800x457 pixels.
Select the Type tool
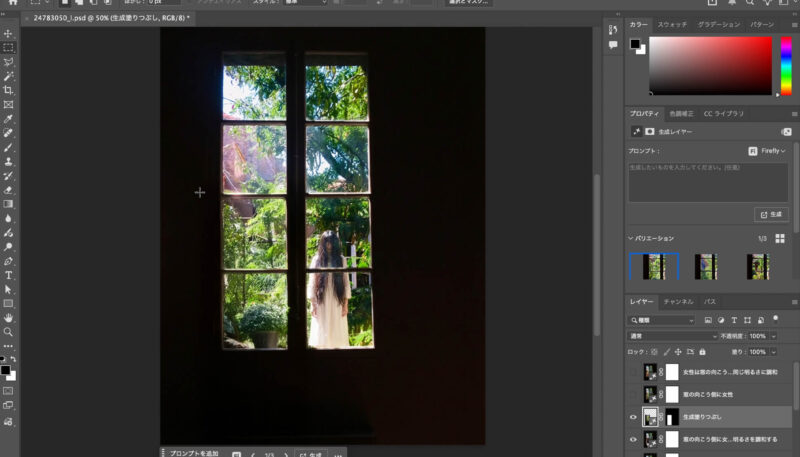9,275
